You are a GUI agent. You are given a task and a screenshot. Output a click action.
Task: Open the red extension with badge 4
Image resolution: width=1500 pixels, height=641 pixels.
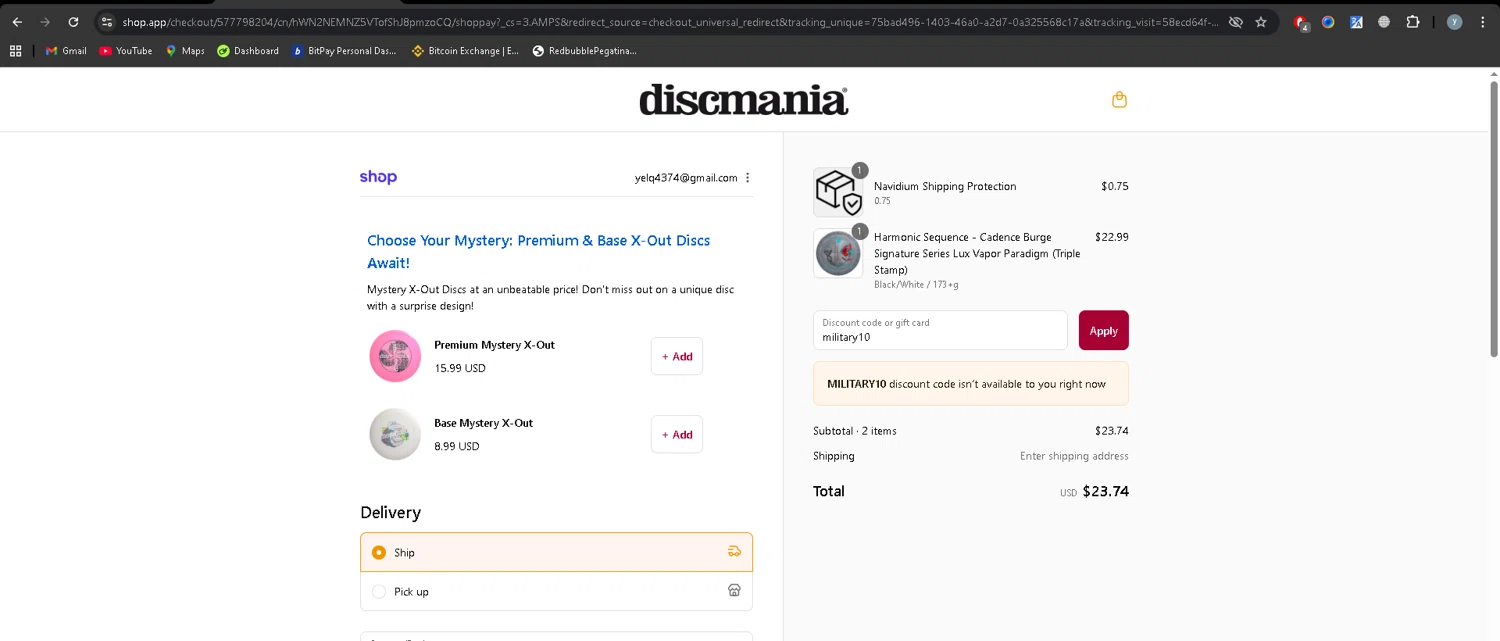point(1300,22)
